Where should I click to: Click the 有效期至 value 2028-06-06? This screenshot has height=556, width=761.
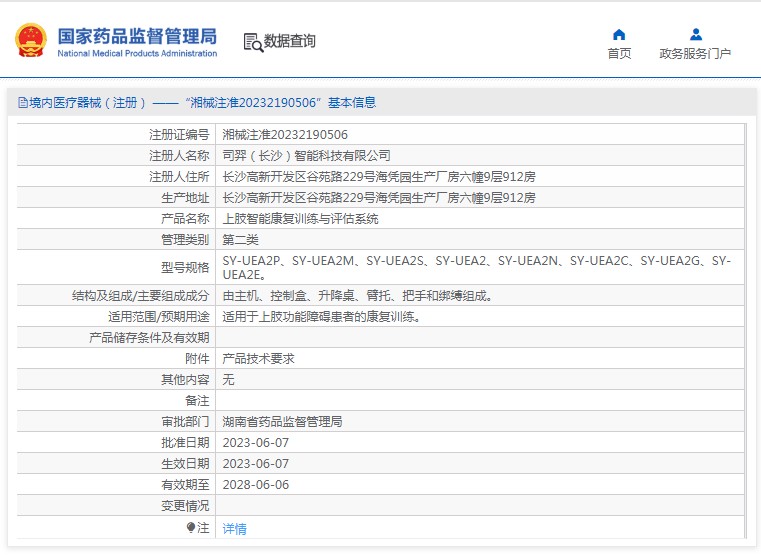click(x=256, y=485)
